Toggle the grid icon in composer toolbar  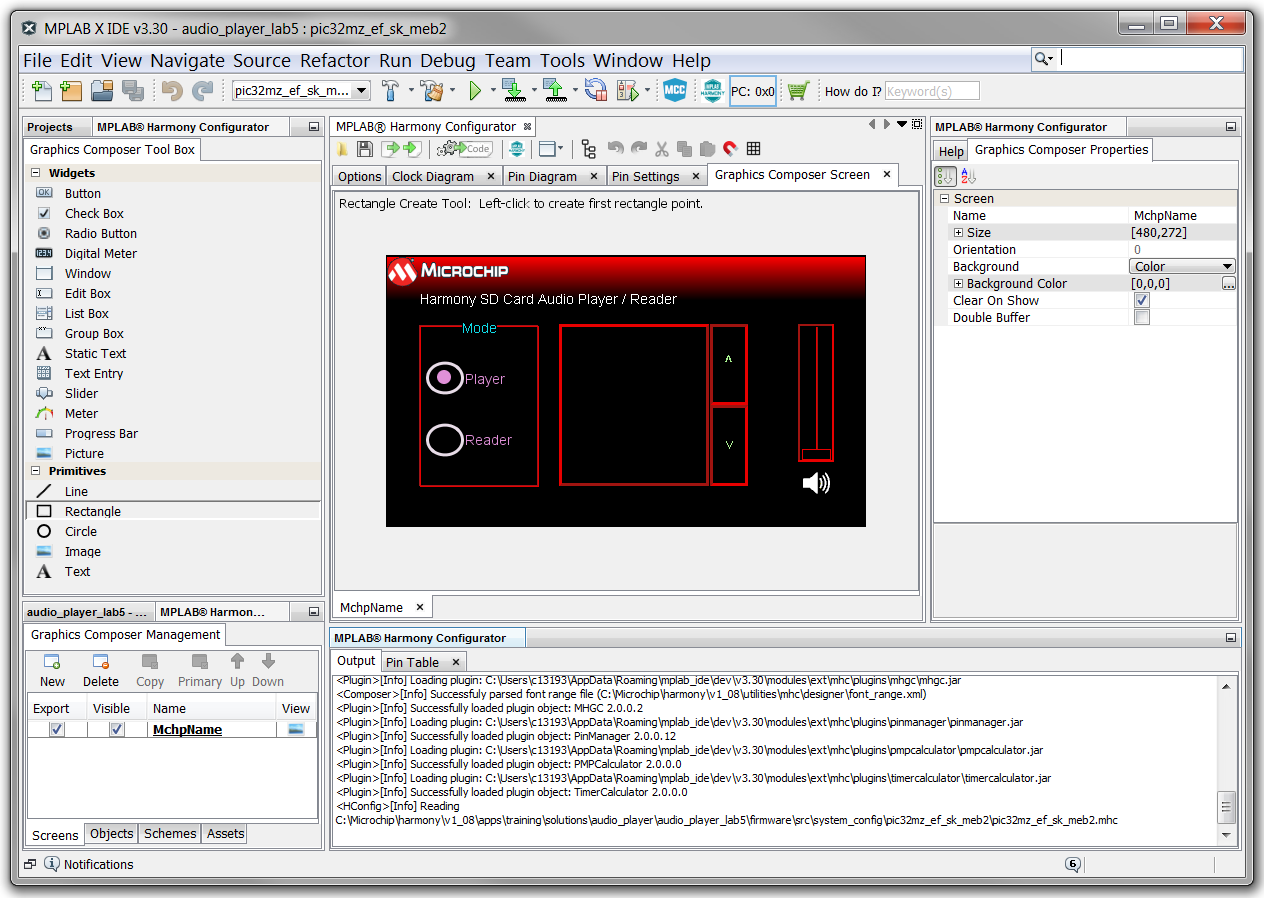754,149
